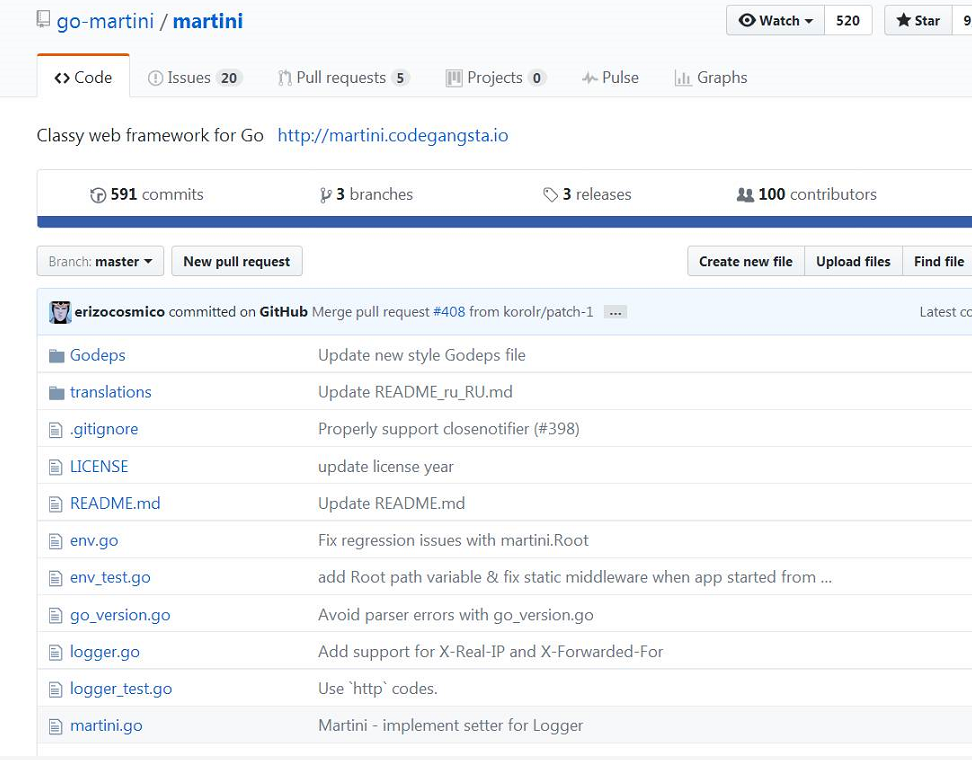Switch to the Issues tab
972x760 pixels.
click(195, 77)
